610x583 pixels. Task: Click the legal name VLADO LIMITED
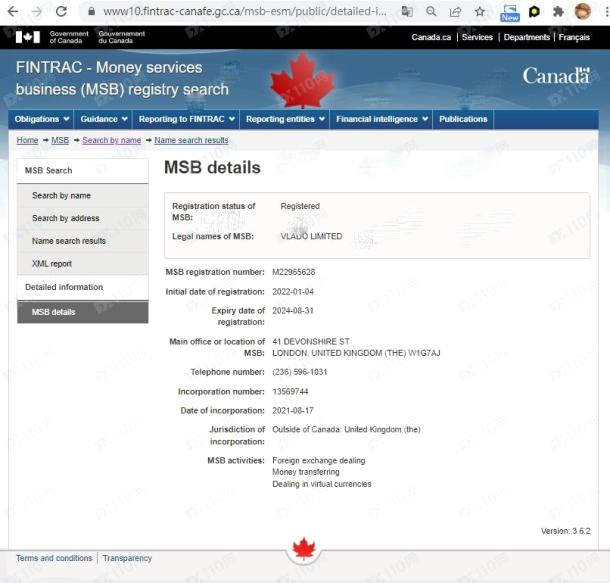point(311,236)
